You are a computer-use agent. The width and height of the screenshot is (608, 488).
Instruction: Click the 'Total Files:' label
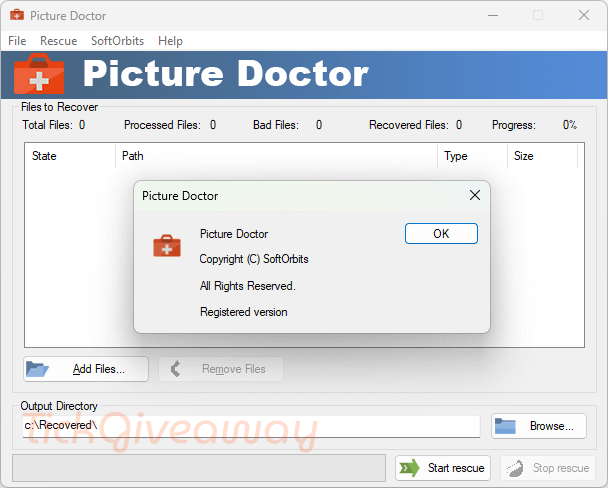tap(47, 125)
